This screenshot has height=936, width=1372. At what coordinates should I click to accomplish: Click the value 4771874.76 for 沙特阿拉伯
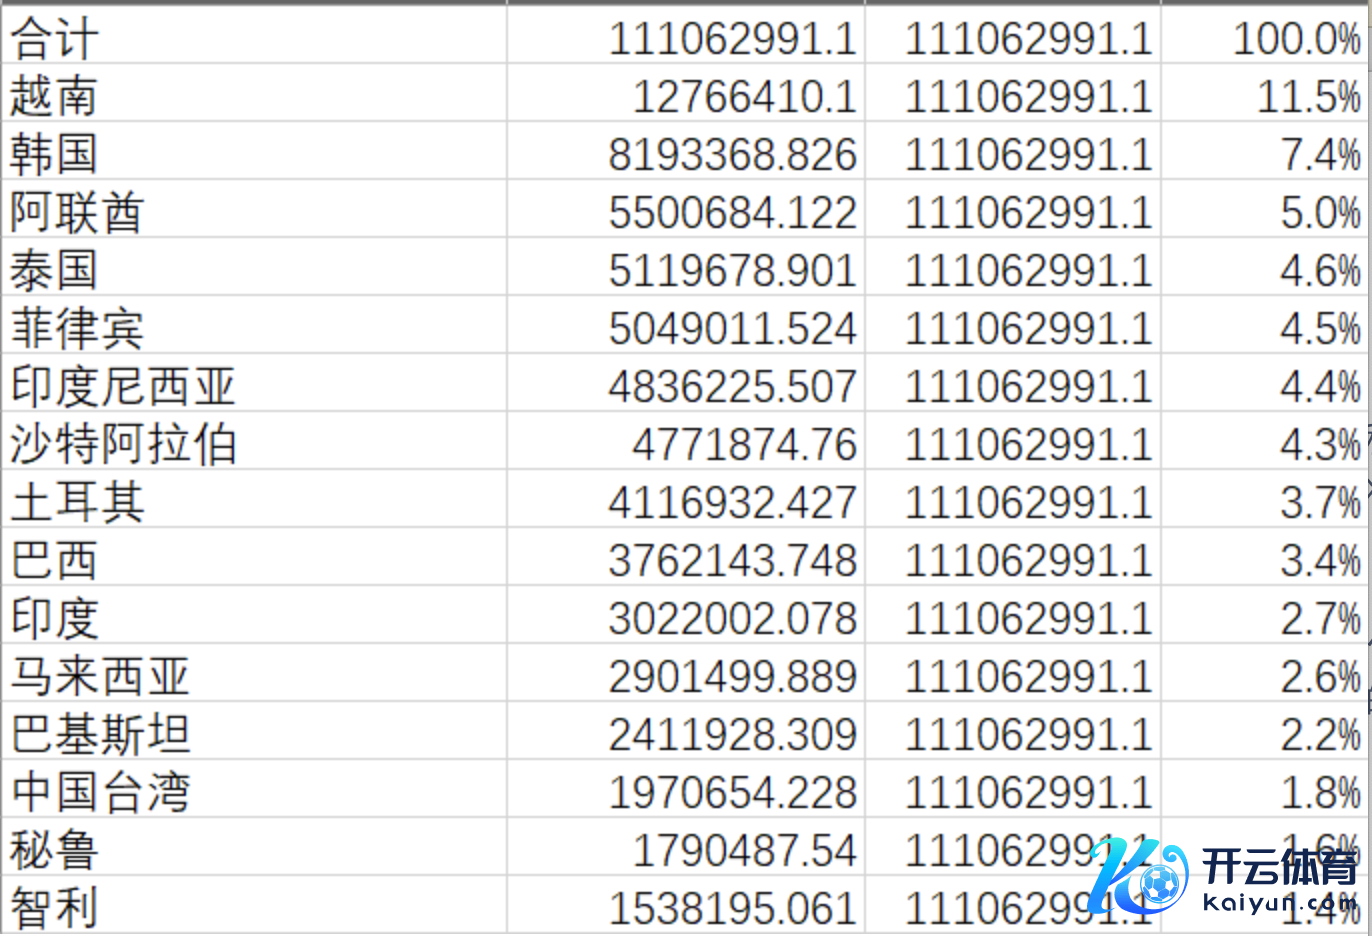click(x=744, y=445)
